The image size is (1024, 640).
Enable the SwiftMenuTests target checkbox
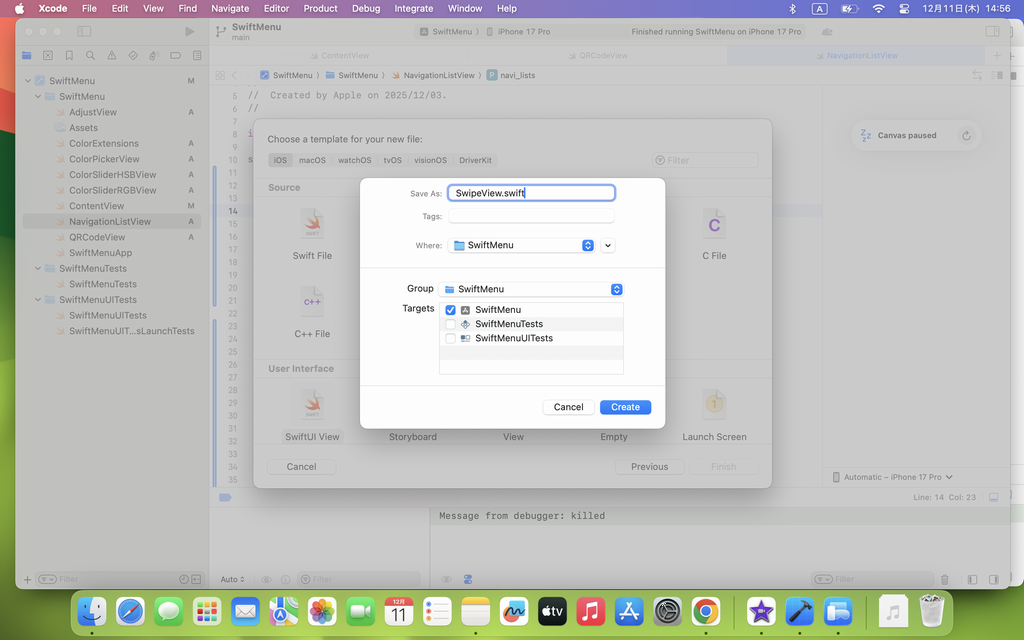coord(450,324)
